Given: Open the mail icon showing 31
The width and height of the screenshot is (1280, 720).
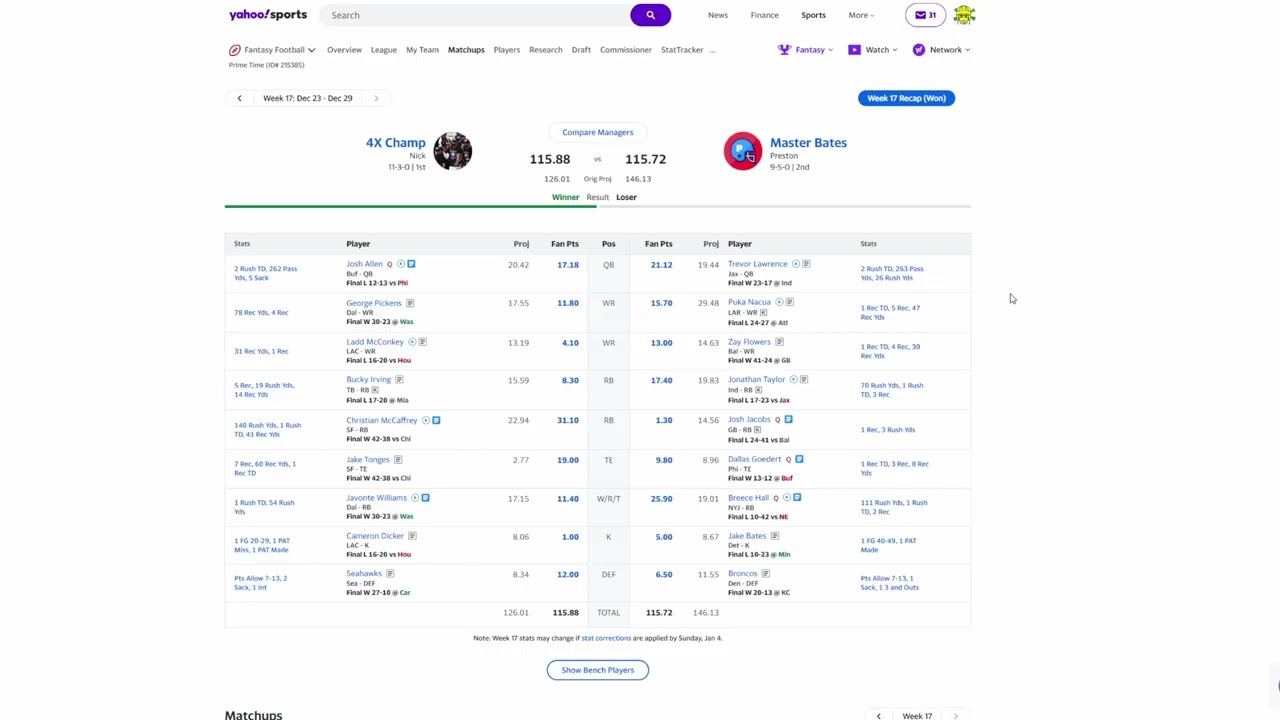Looking at the screenshot, I should pos(925,15).
